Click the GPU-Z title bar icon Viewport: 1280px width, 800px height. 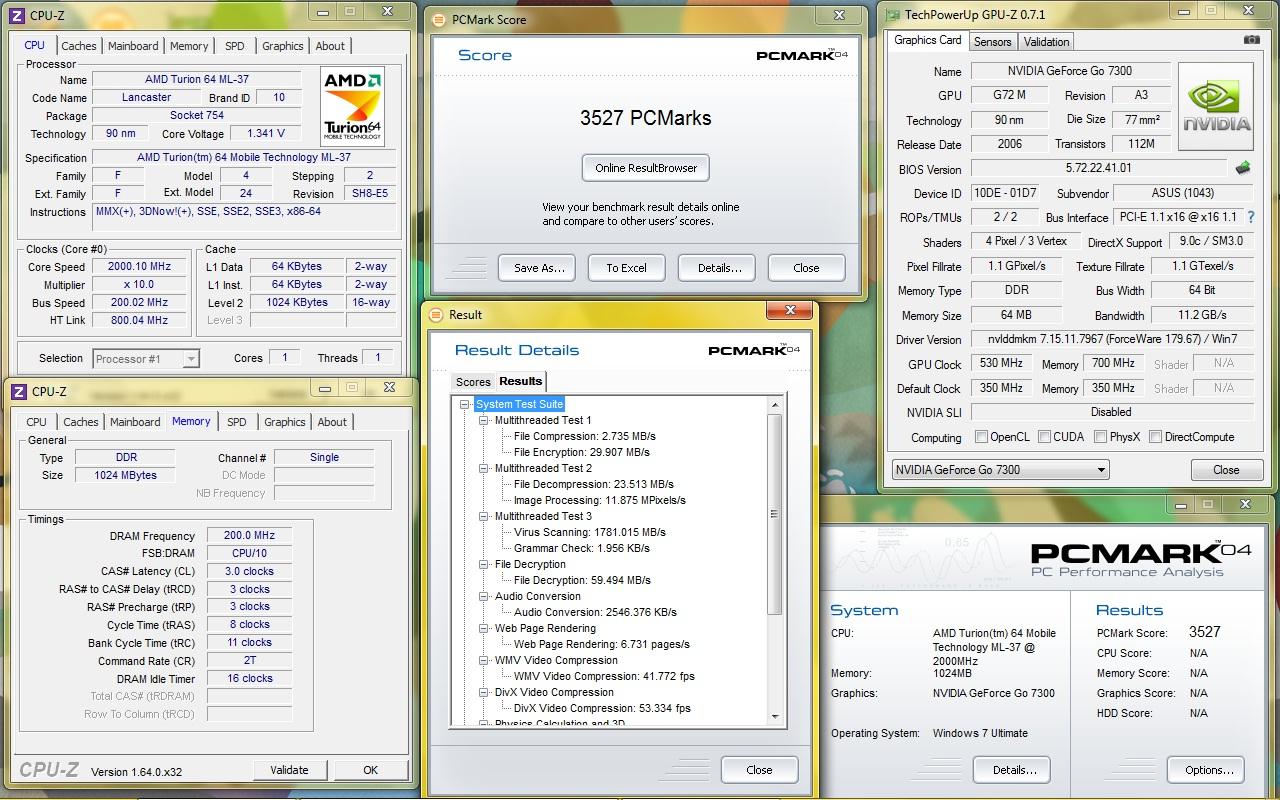[x=891, y=14]
